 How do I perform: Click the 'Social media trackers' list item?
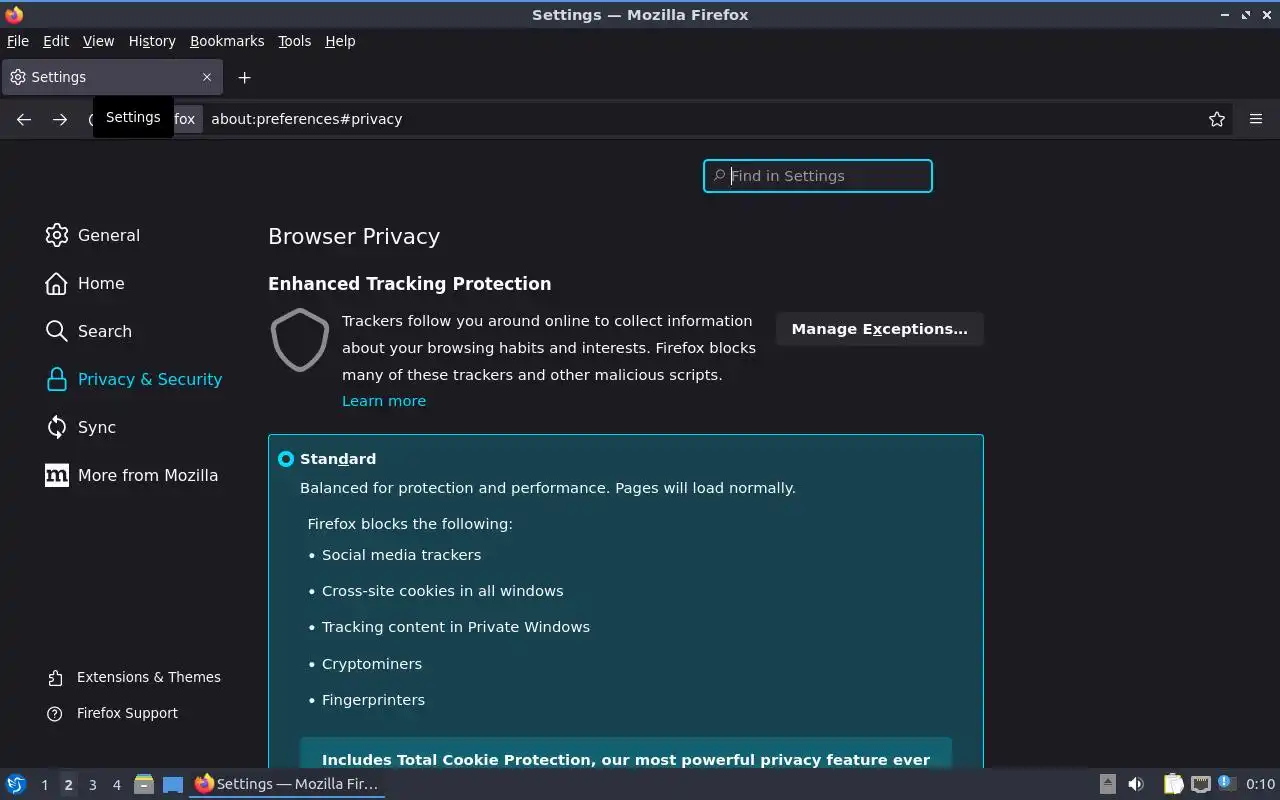click(x=401, y=555)
